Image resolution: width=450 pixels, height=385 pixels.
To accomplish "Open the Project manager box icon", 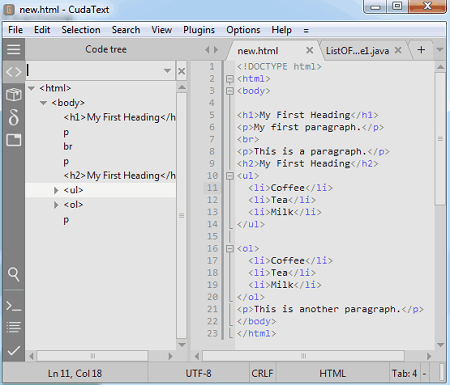I will 14,94.
